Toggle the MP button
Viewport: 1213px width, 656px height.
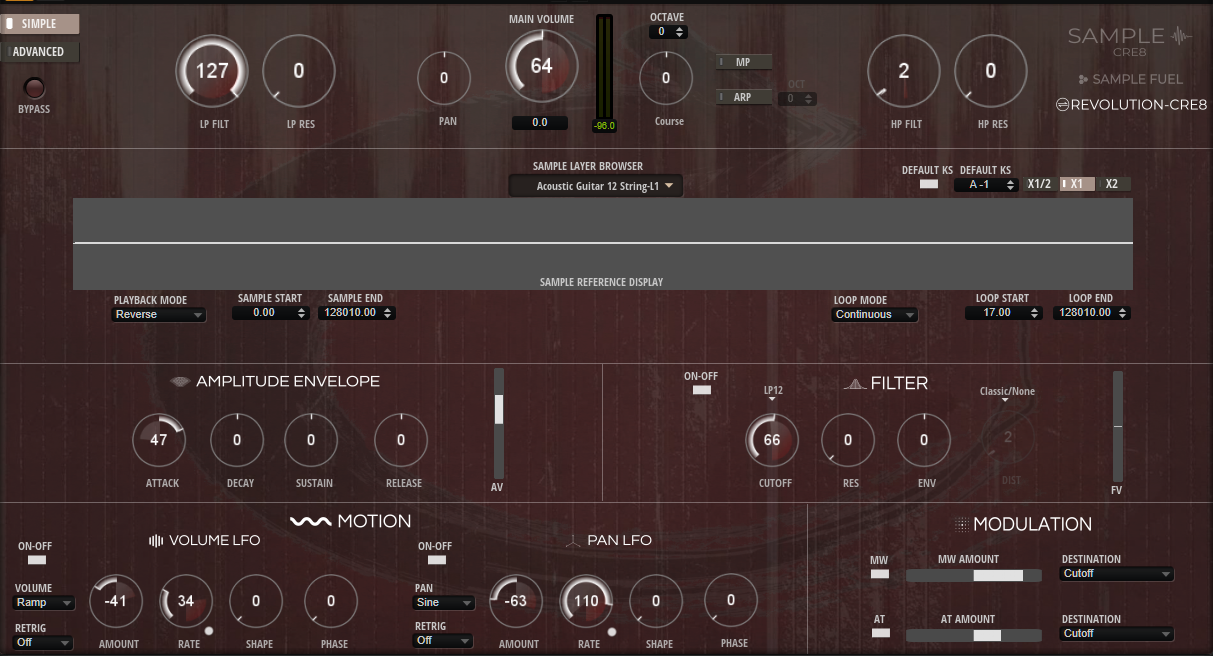pos(745,62)
